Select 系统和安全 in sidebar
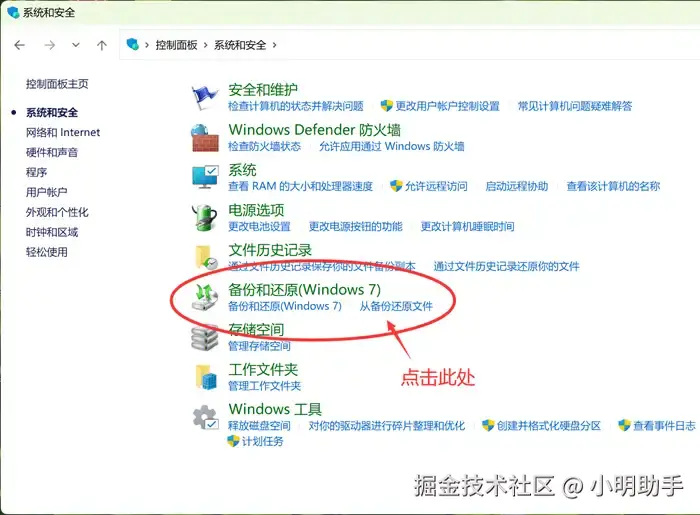700x515 pixels. pyautogui.click(x=52, y=112)
